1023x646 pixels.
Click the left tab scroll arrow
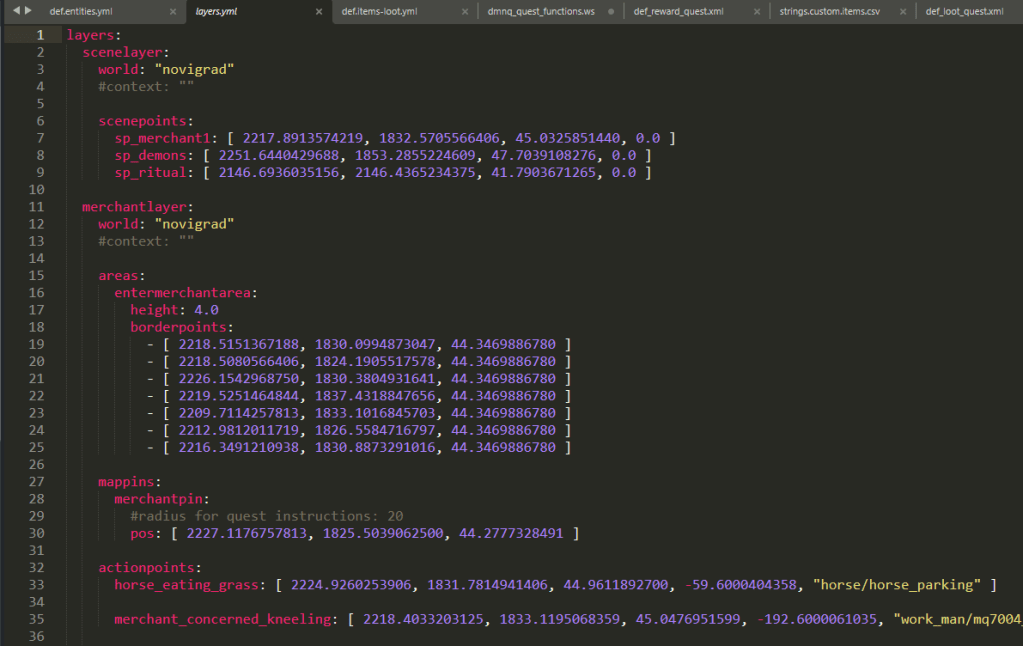tap(16, 11)
